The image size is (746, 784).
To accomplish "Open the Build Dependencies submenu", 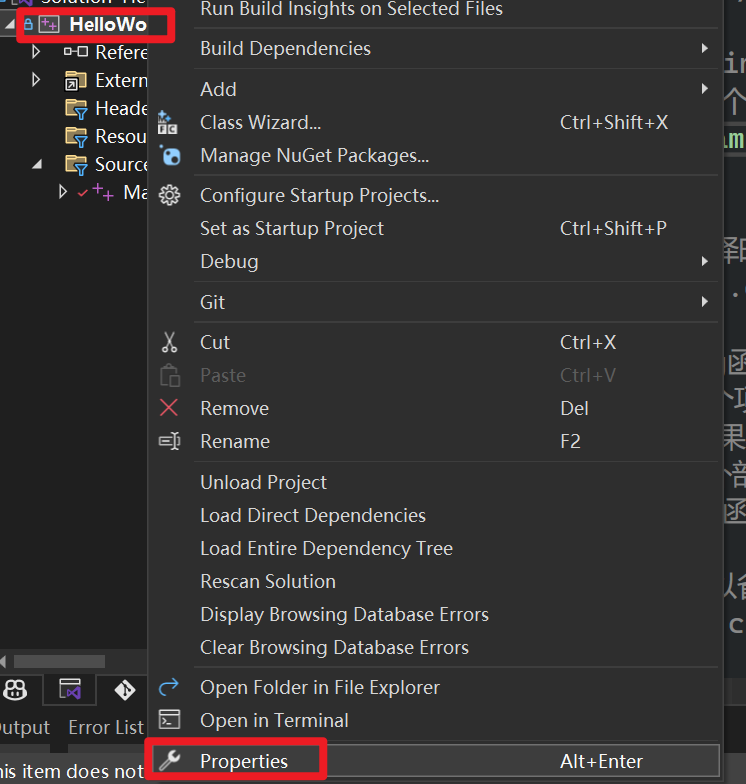I will click(285, 48).
